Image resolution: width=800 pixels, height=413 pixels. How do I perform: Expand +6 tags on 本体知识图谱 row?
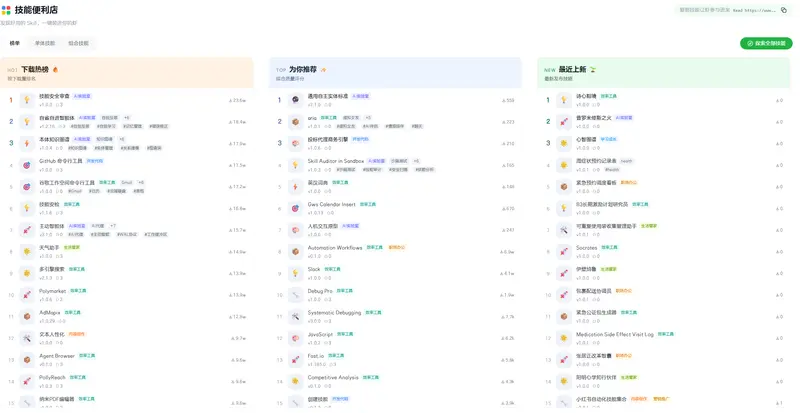(x=122, y=139)
